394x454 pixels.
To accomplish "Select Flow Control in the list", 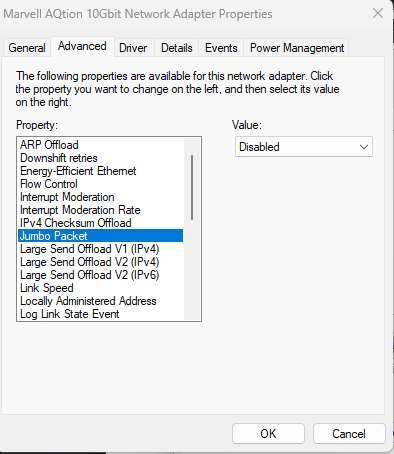I will [x=100, y=184].
